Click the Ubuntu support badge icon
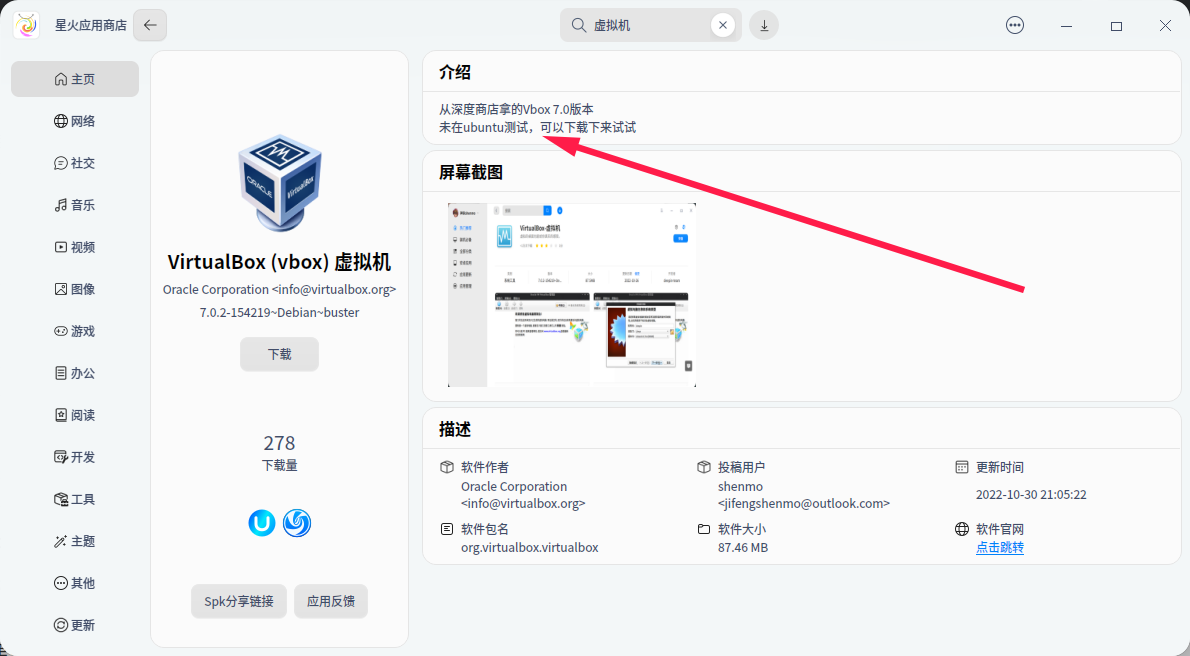The image size is (1190, 656). pyautogui.click(x=262, y=523)
